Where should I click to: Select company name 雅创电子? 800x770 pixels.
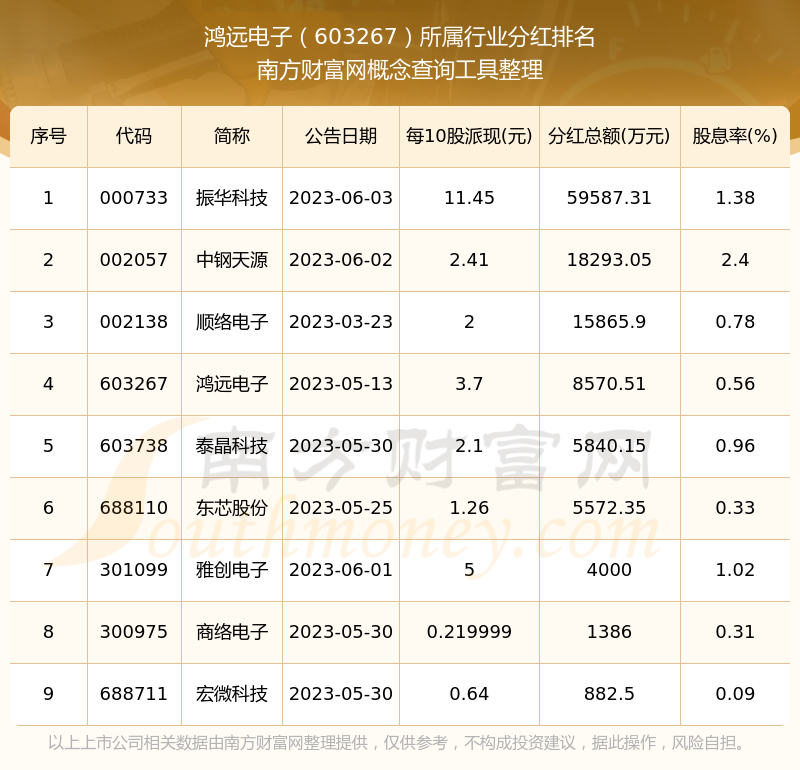pos(232,569)
